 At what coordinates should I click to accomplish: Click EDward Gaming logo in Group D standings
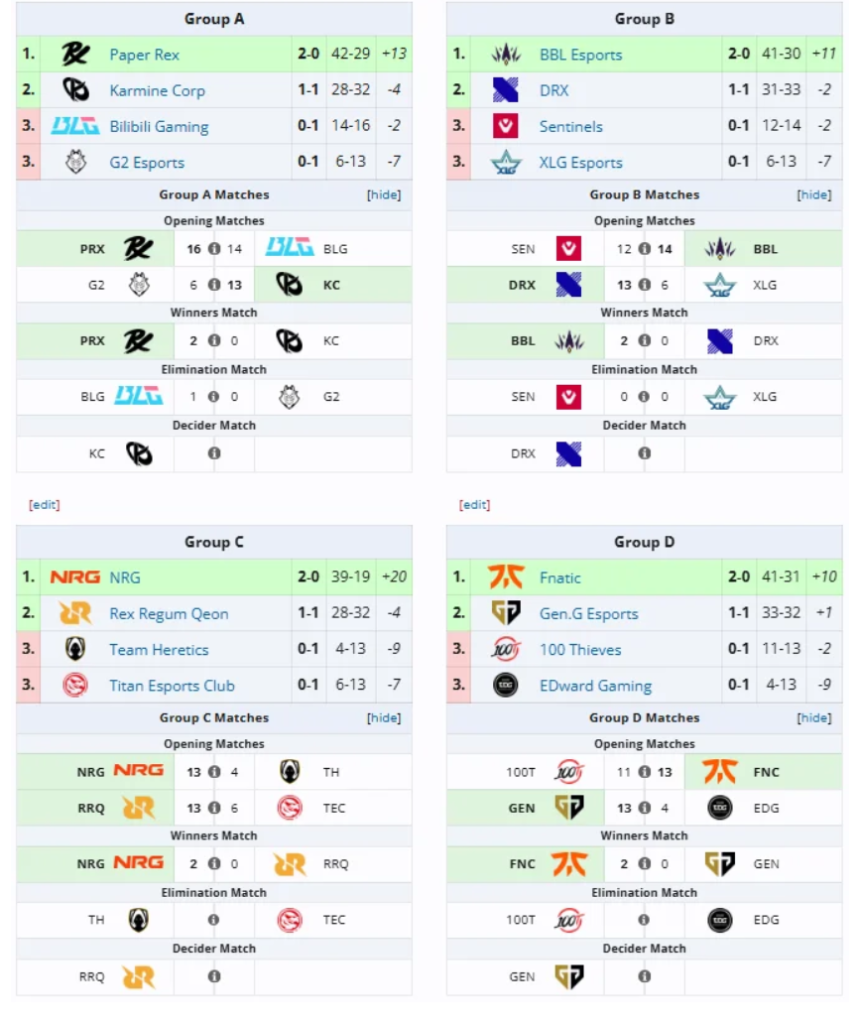point(505,685)
